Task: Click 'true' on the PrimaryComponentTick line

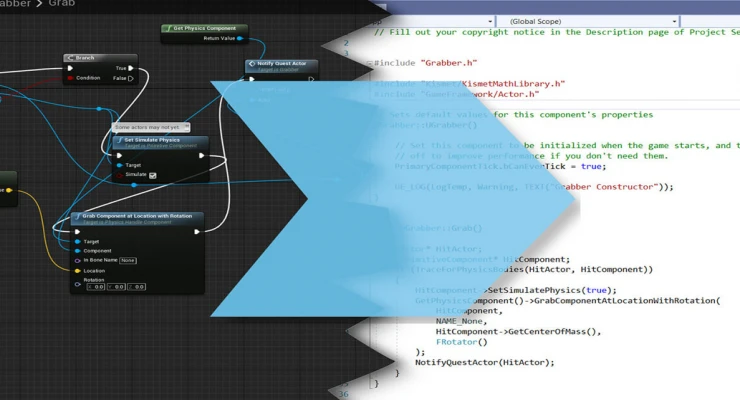Action: (591, 167)
